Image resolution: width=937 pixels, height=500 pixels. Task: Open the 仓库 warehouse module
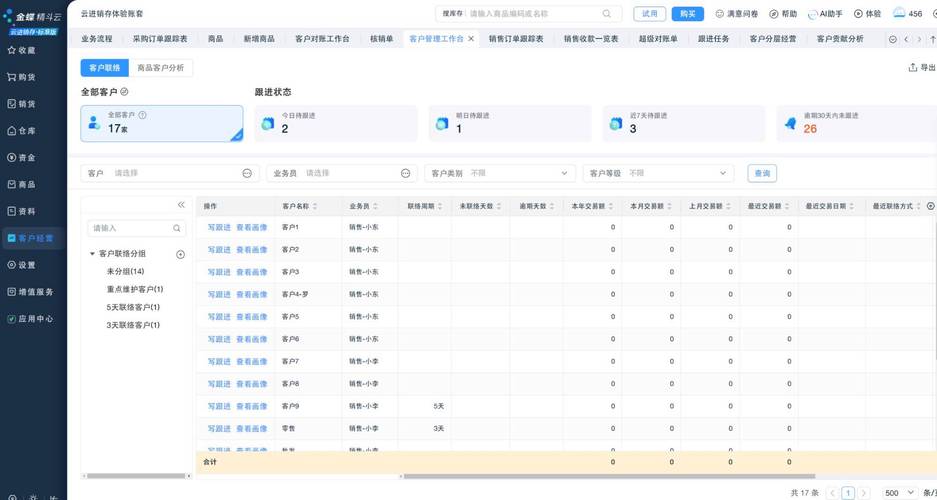click(22, 131)
